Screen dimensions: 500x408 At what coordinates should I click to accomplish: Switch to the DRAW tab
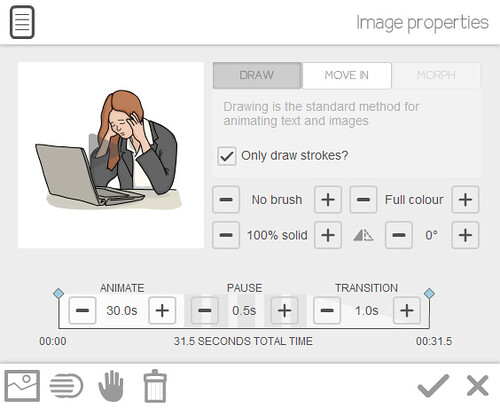click(257, 75)
